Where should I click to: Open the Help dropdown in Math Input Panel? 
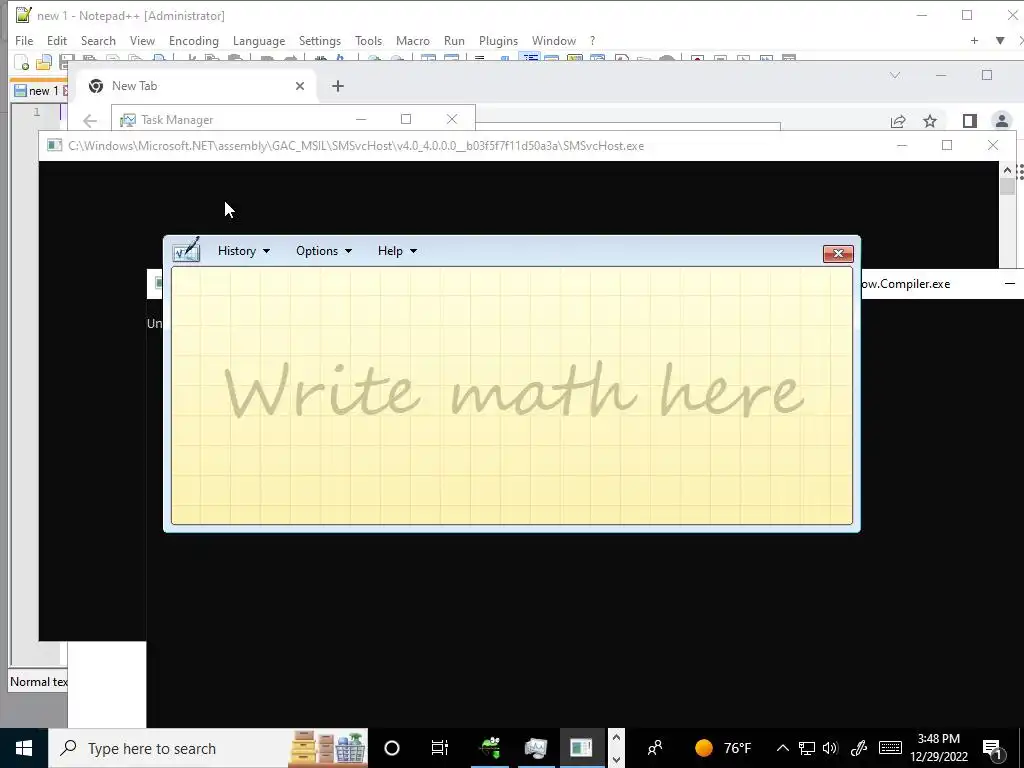[x=397, y=251]
